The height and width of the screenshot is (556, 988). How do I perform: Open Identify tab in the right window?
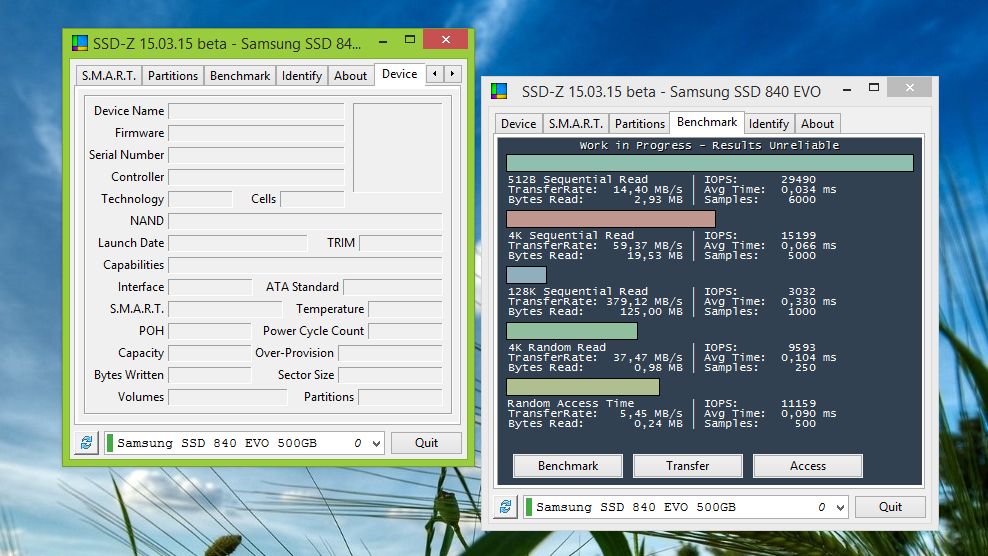coord(769,124)
